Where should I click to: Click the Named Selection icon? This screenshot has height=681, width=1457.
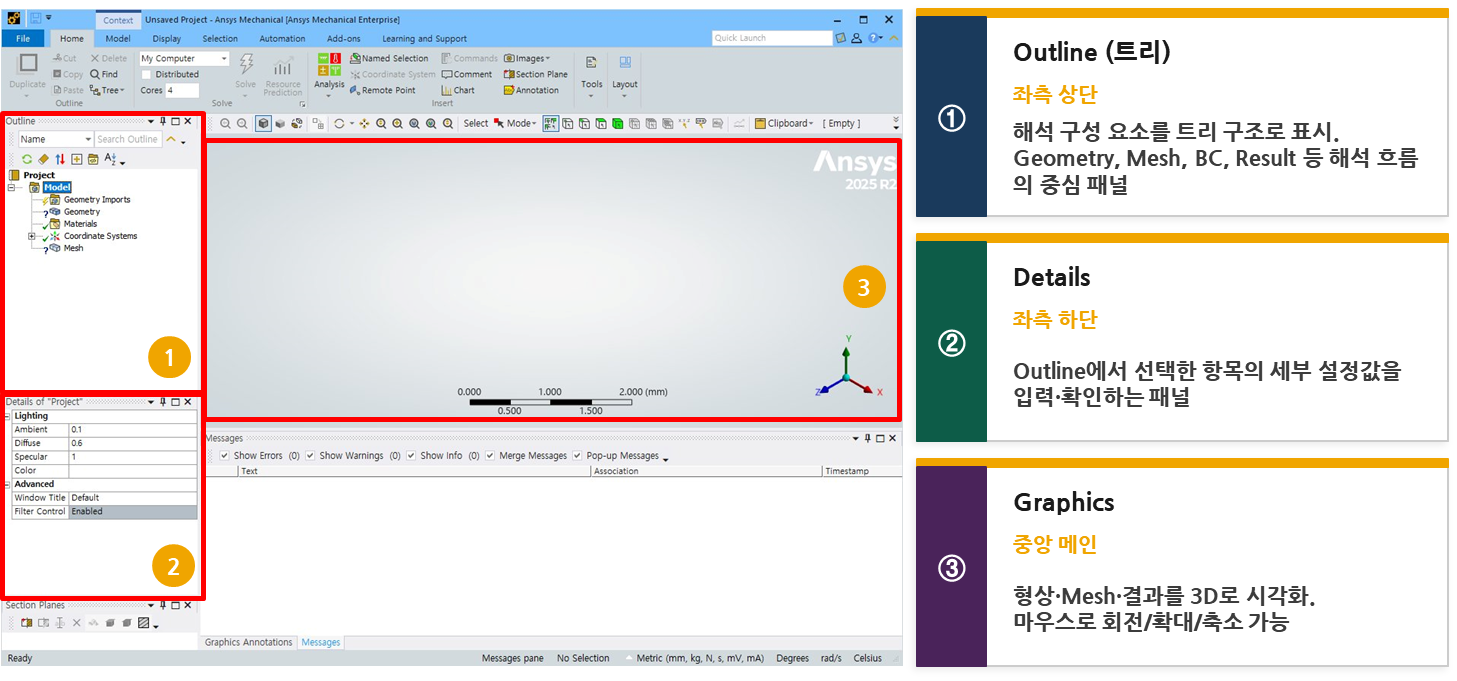[x=355, y=58]
